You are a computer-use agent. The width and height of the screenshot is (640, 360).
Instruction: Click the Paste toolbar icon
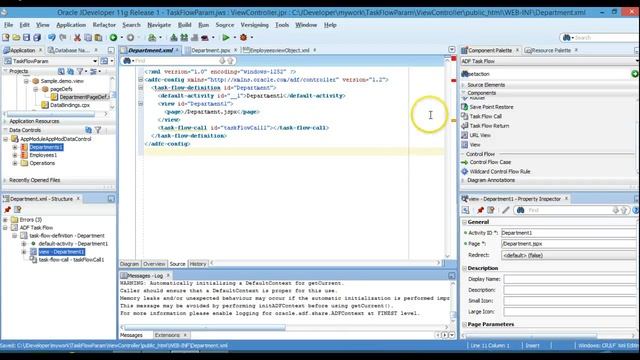98,38
